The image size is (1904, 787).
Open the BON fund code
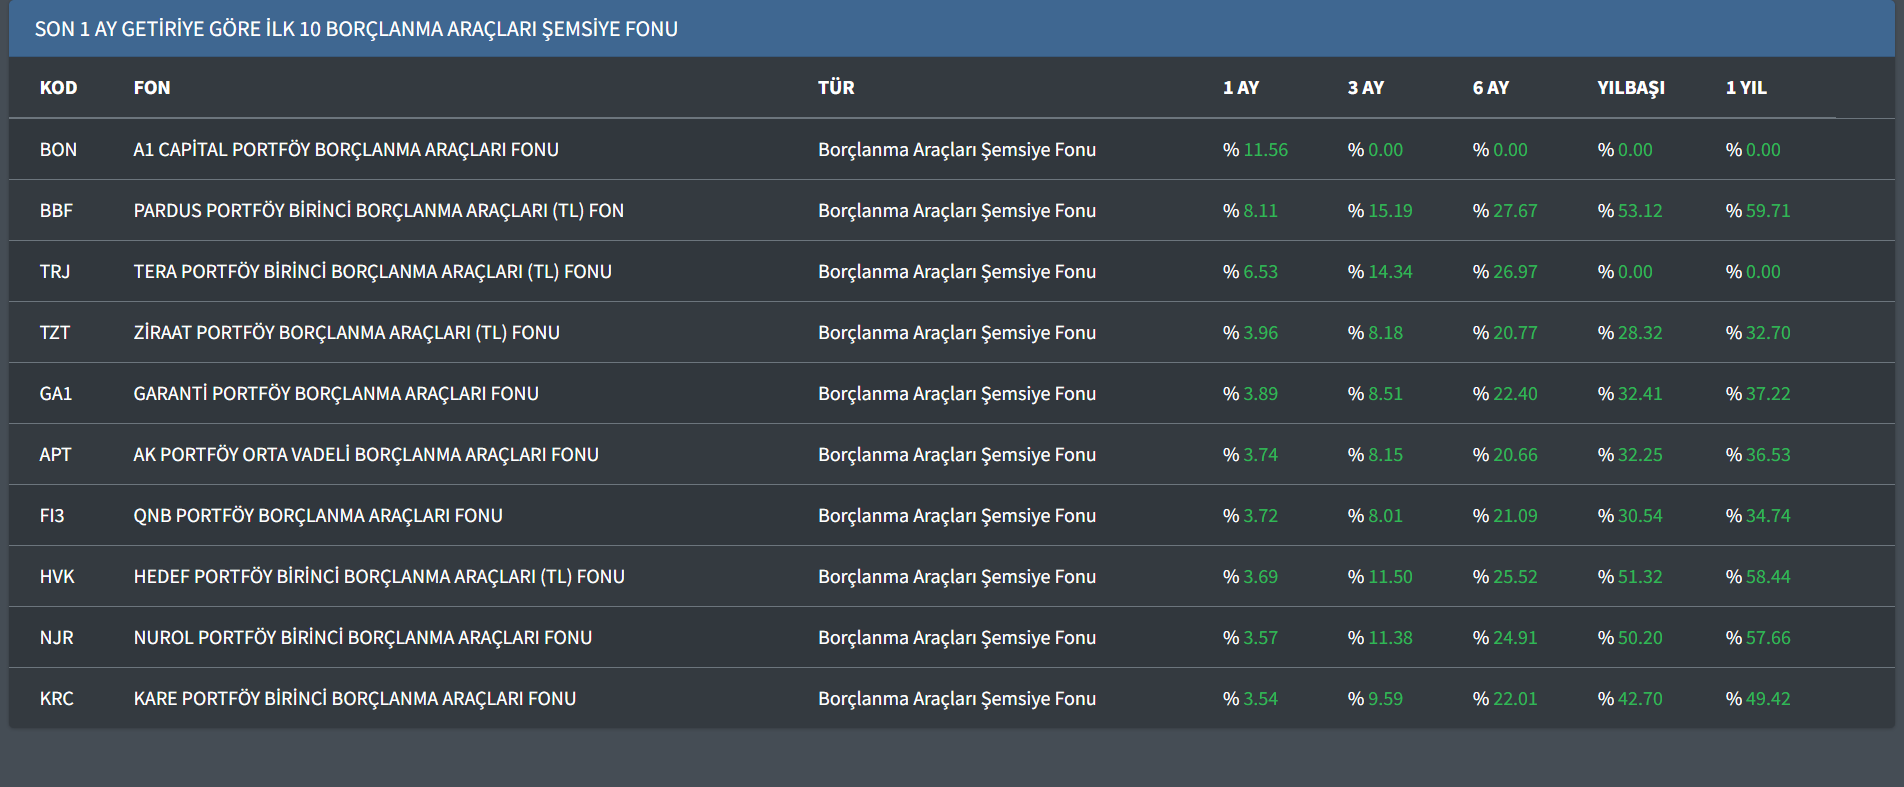tap(58, 150)
